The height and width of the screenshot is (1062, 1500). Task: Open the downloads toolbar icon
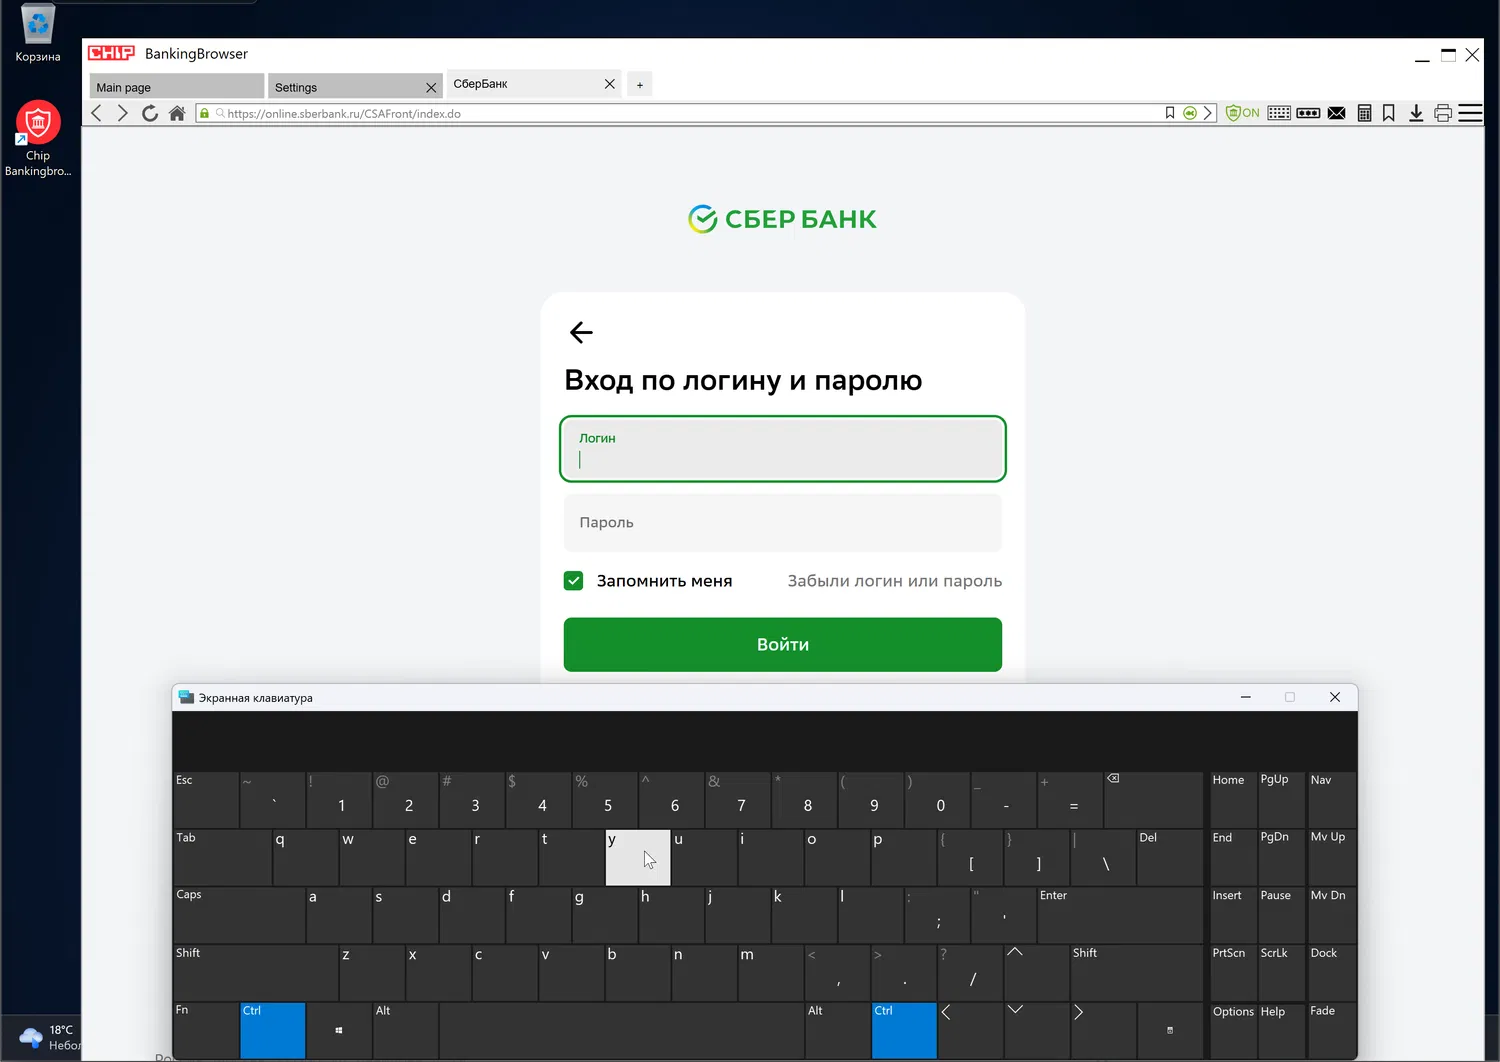tap(1416, 113)
